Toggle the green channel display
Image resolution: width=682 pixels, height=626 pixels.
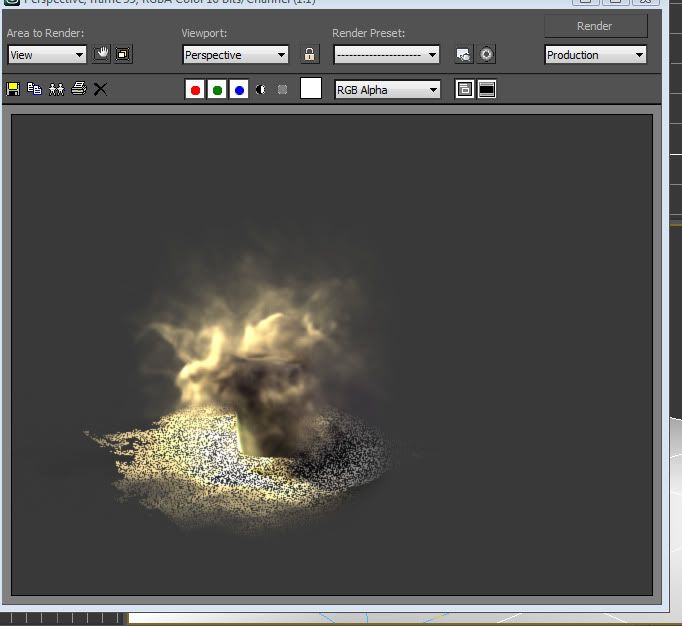[x=217, y=90]
